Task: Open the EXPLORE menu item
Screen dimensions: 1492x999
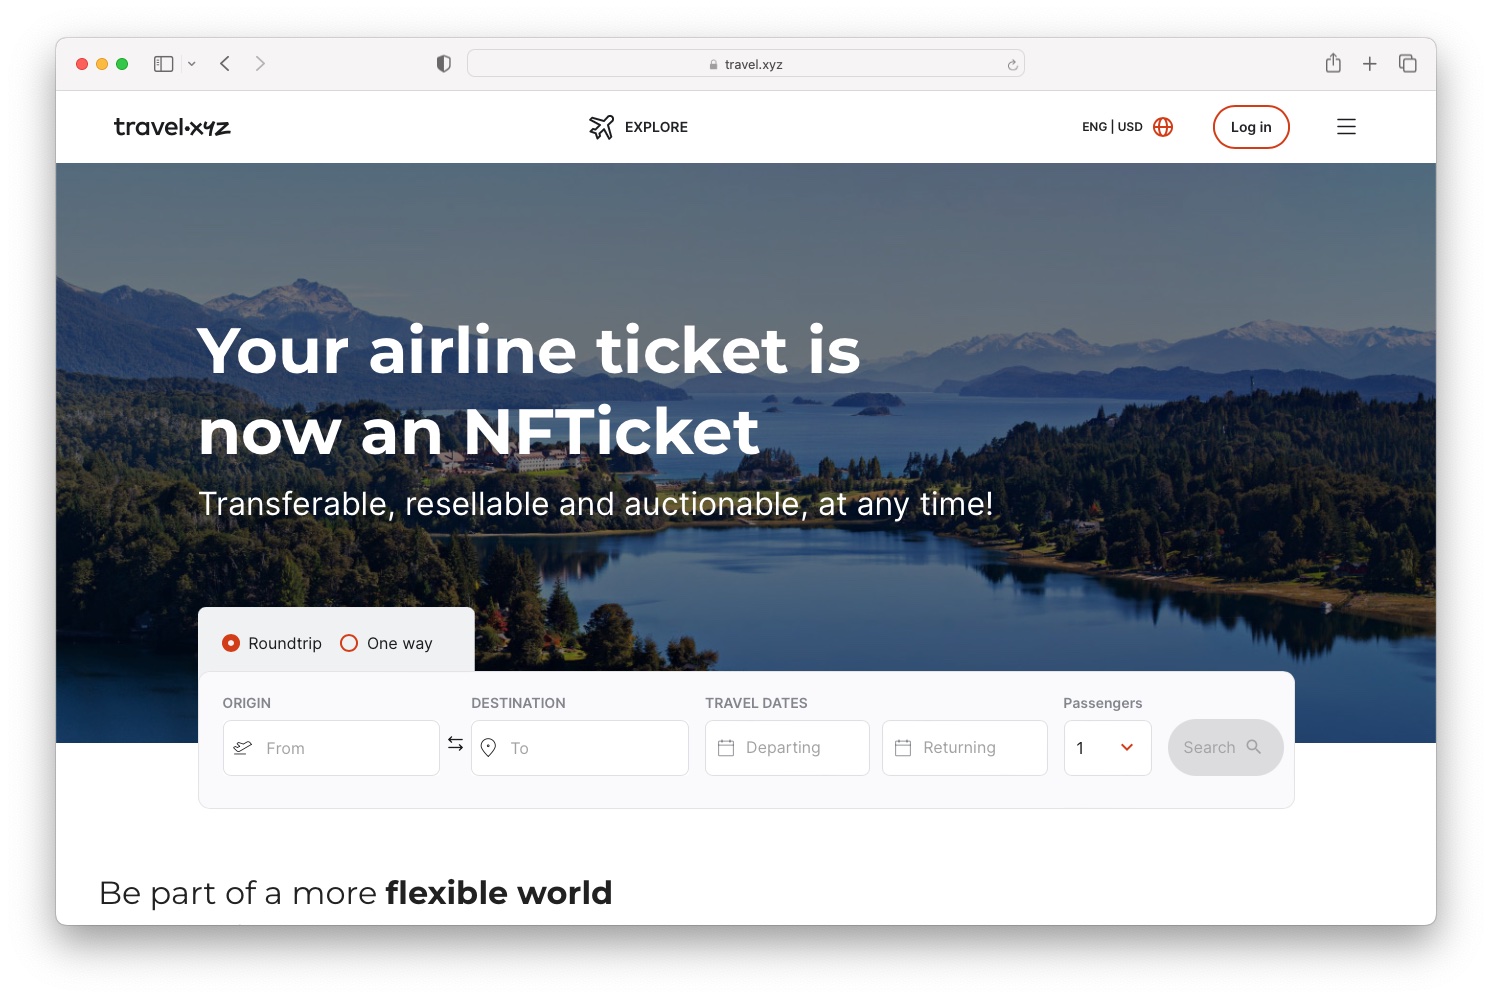Action: 656,127
